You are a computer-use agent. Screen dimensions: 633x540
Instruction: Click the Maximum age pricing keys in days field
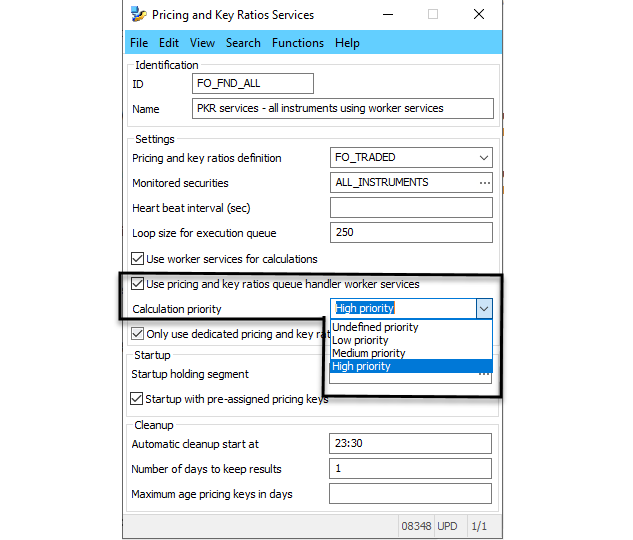410,494
